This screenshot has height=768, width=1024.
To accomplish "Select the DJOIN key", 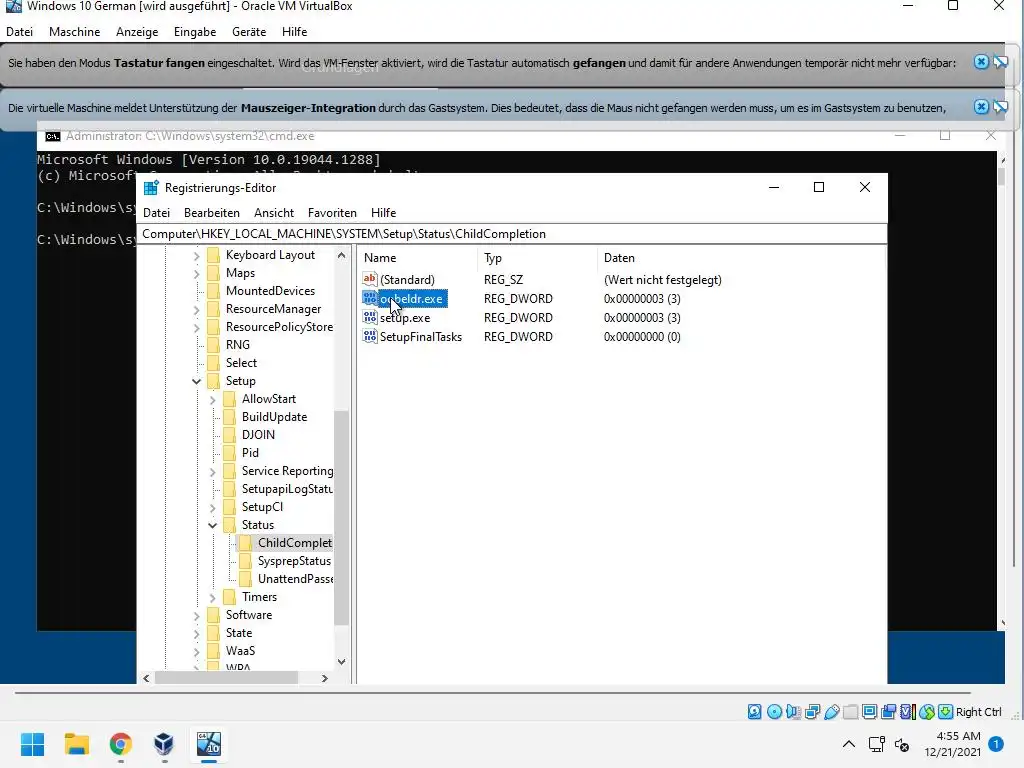I will (258, 435).
